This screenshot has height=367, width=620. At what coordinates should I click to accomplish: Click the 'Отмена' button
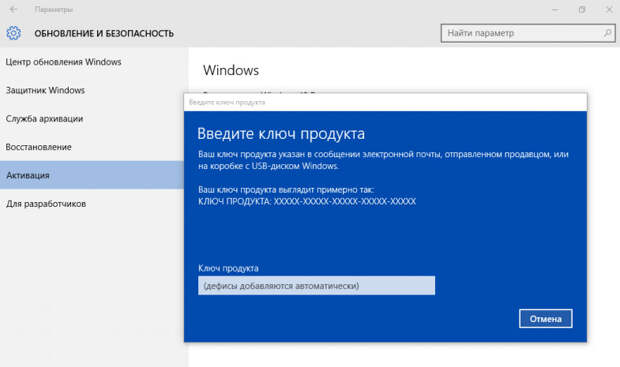click(x=546, y=319)
